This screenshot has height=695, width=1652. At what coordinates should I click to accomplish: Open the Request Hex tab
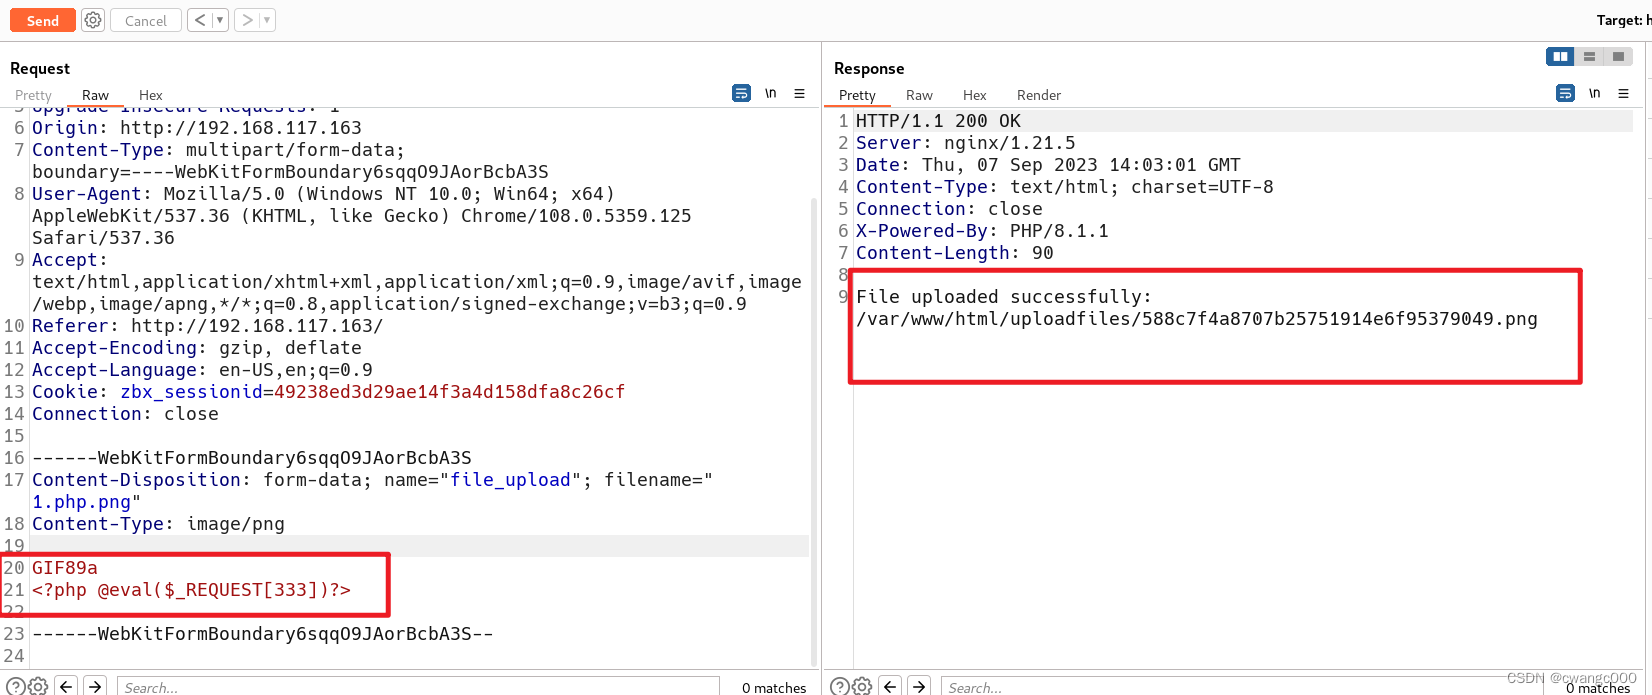[151, 95]
